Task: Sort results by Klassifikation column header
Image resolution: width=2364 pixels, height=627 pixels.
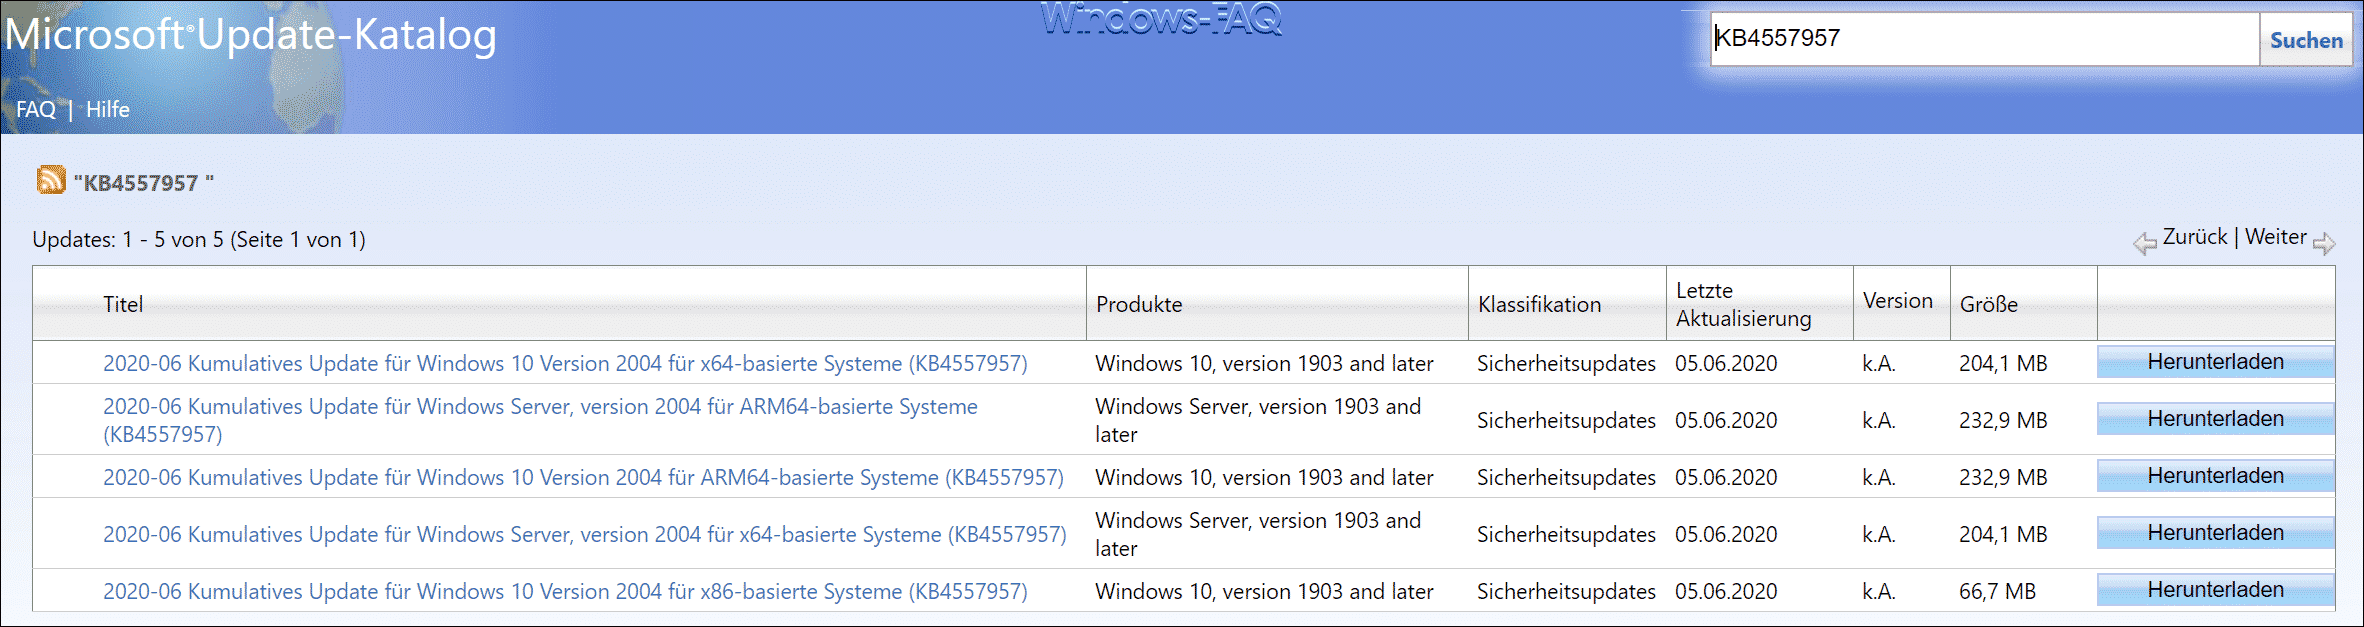Action: coord(1539,304)
